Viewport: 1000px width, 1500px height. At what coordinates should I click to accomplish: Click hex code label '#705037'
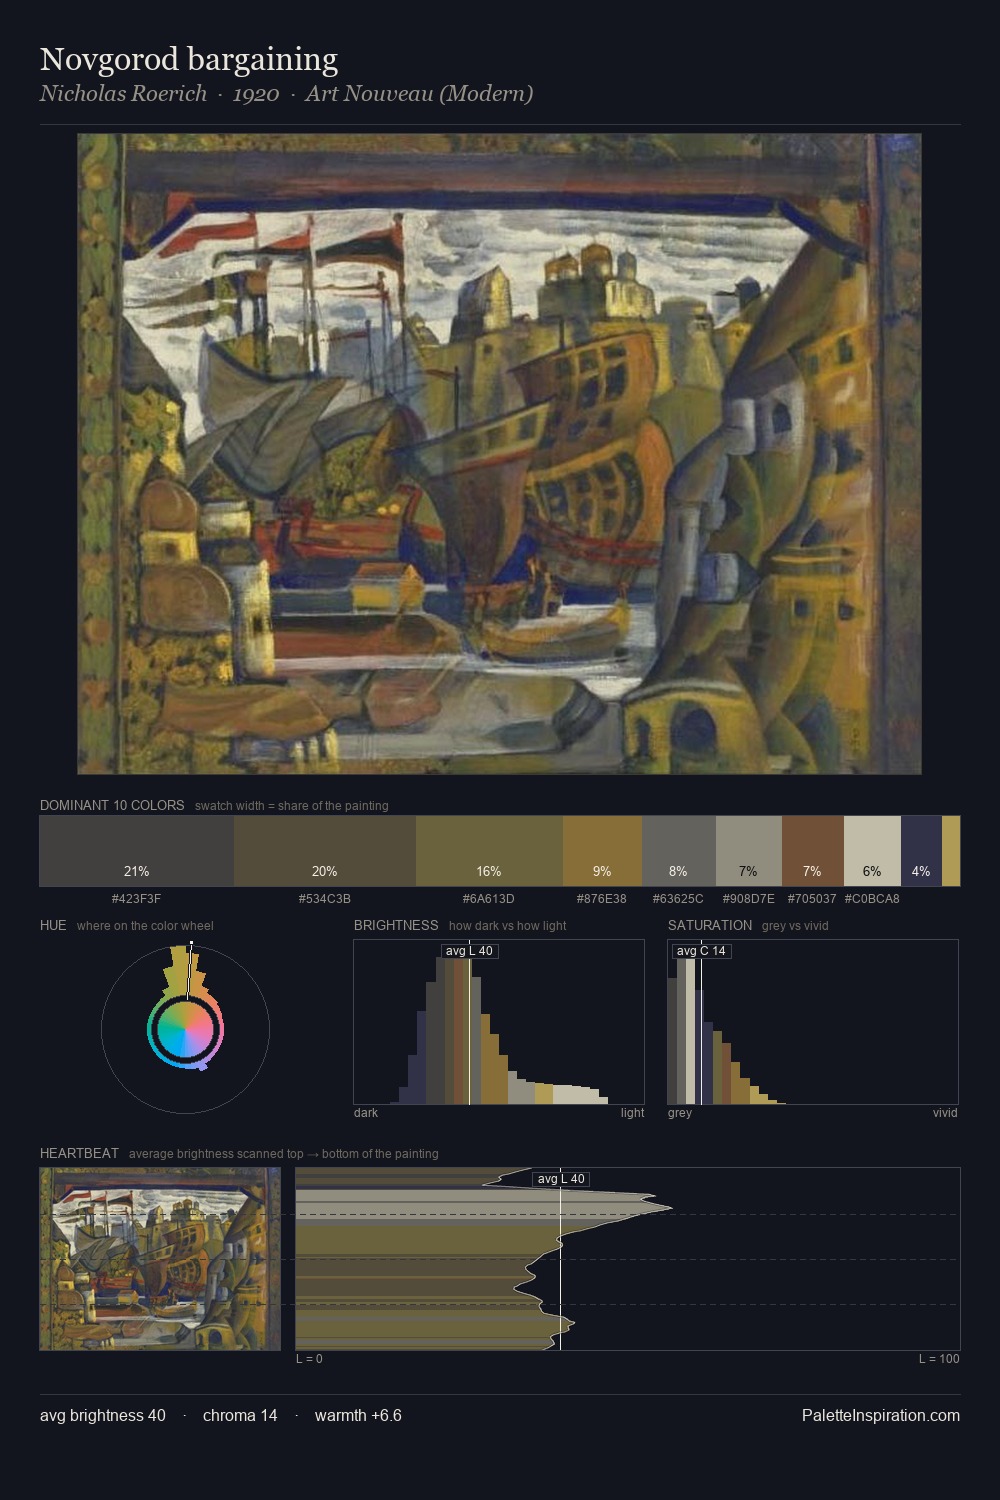[x=812, y=898]
